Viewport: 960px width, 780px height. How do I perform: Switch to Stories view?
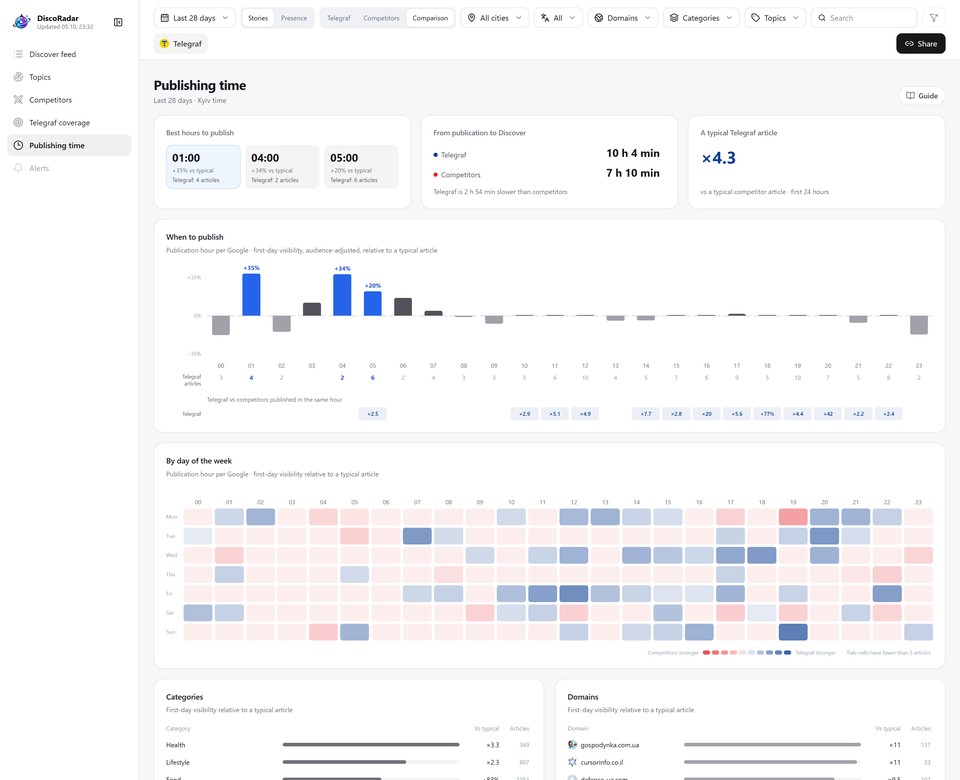tap(258, 18)
